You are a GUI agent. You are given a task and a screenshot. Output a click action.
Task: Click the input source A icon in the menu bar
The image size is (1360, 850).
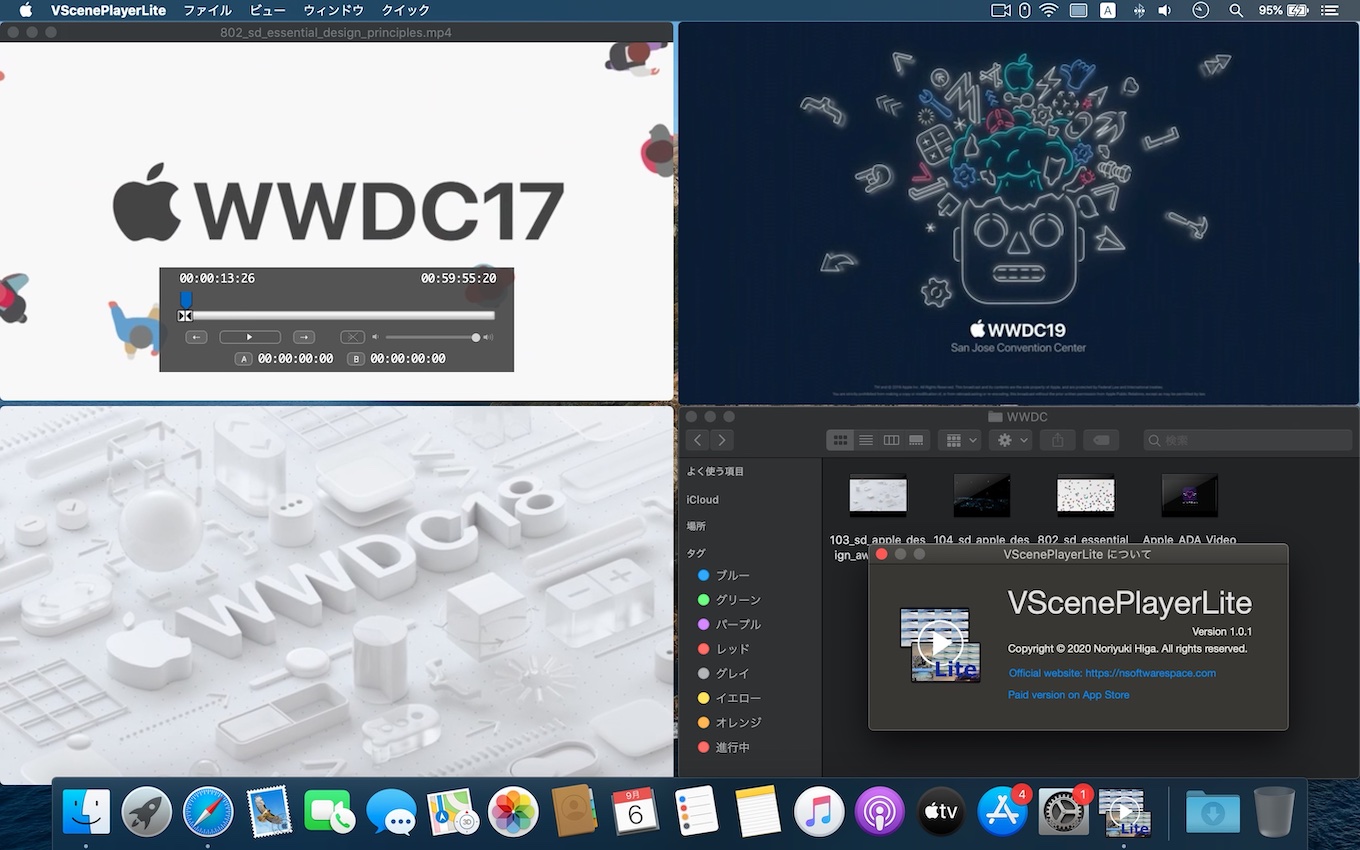(x=1108, y=10)
